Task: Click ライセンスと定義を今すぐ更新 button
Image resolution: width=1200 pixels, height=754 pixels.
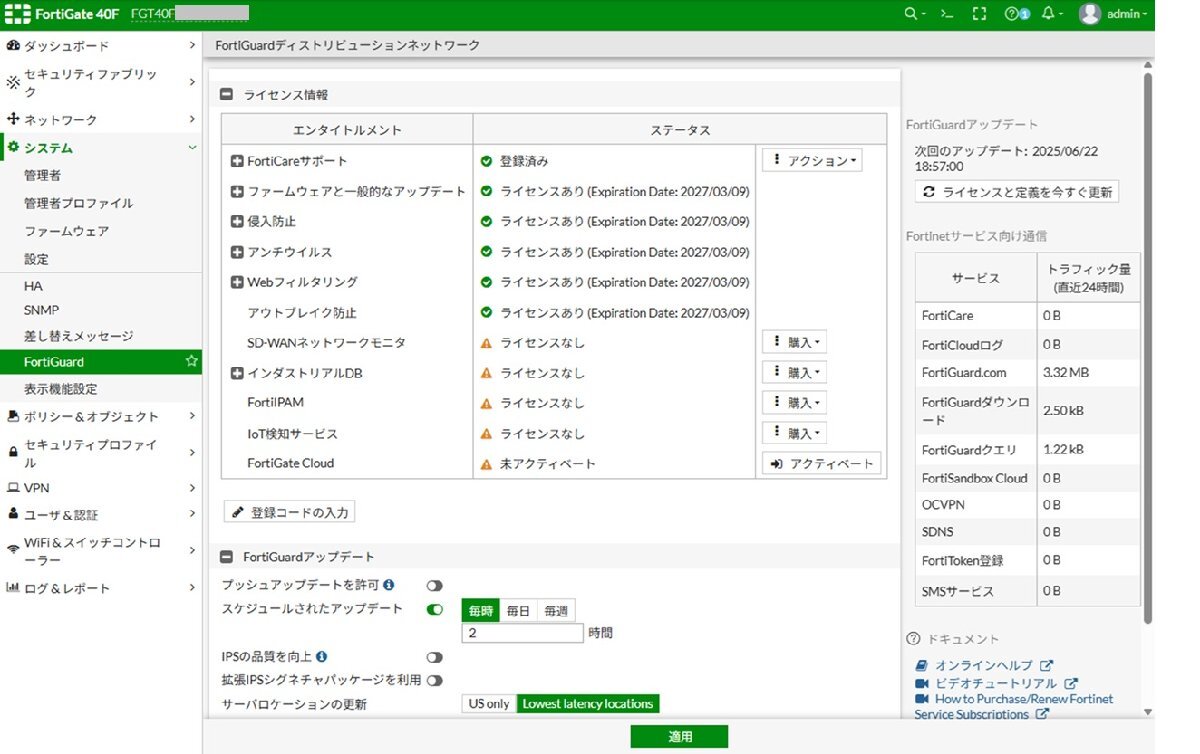Action: click(1016, 192)
